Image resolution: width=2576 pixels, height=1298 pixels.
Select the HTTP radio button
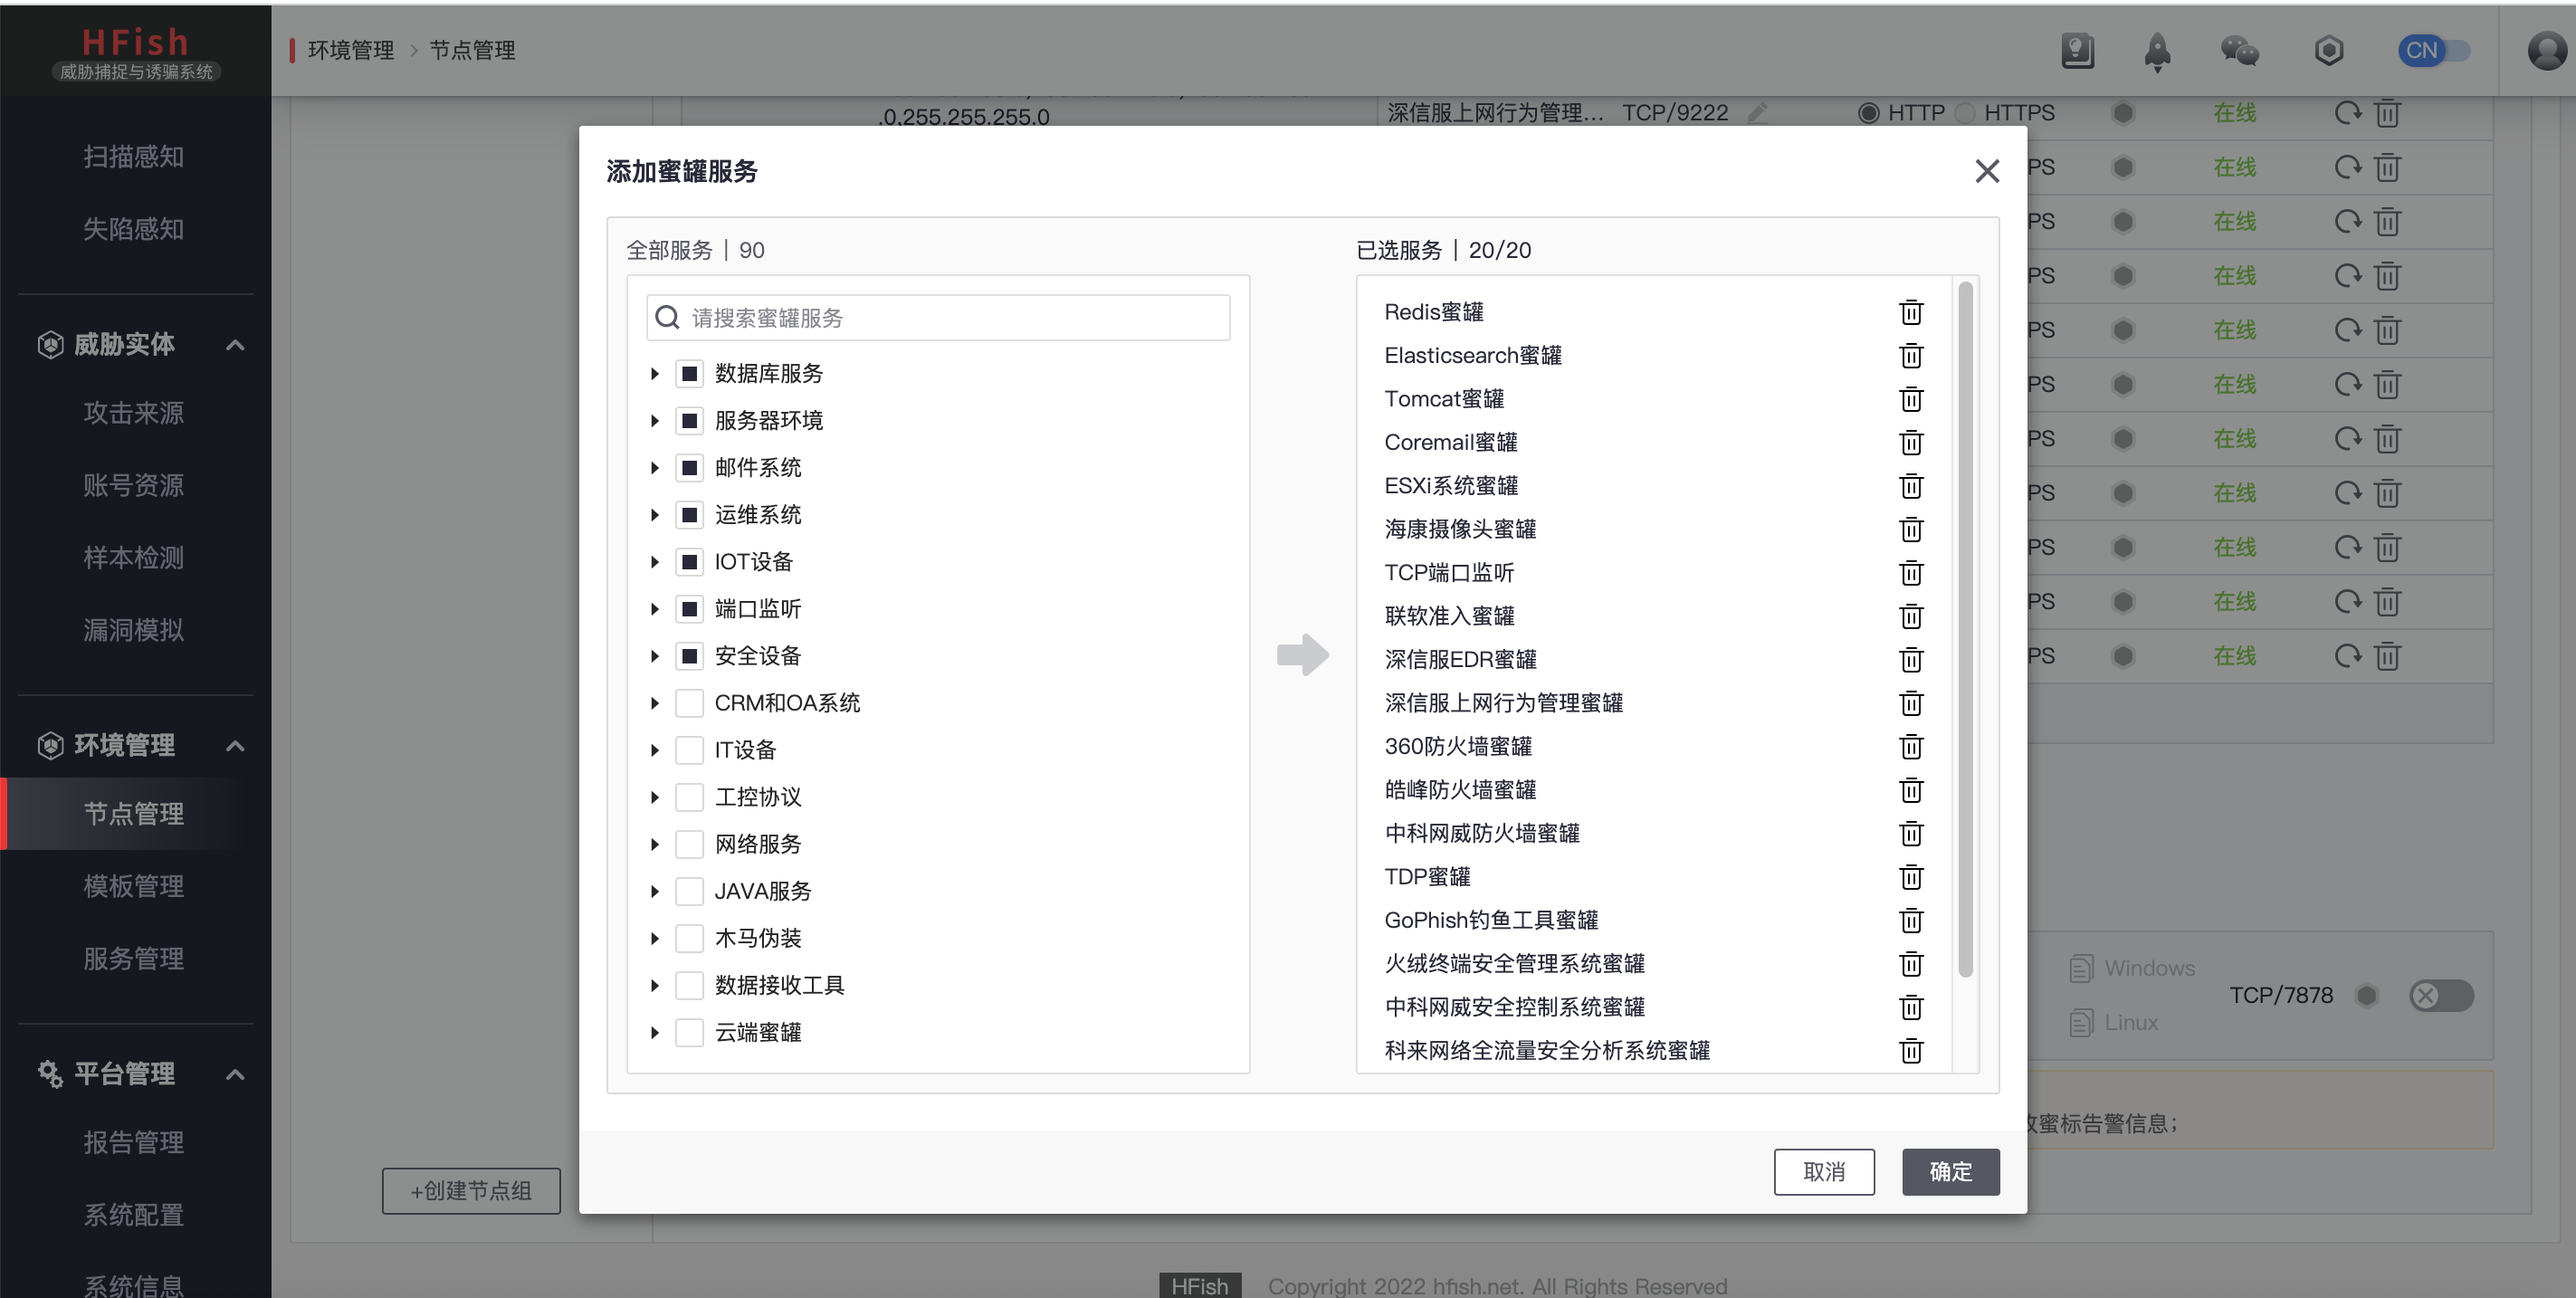(1869, 112)
